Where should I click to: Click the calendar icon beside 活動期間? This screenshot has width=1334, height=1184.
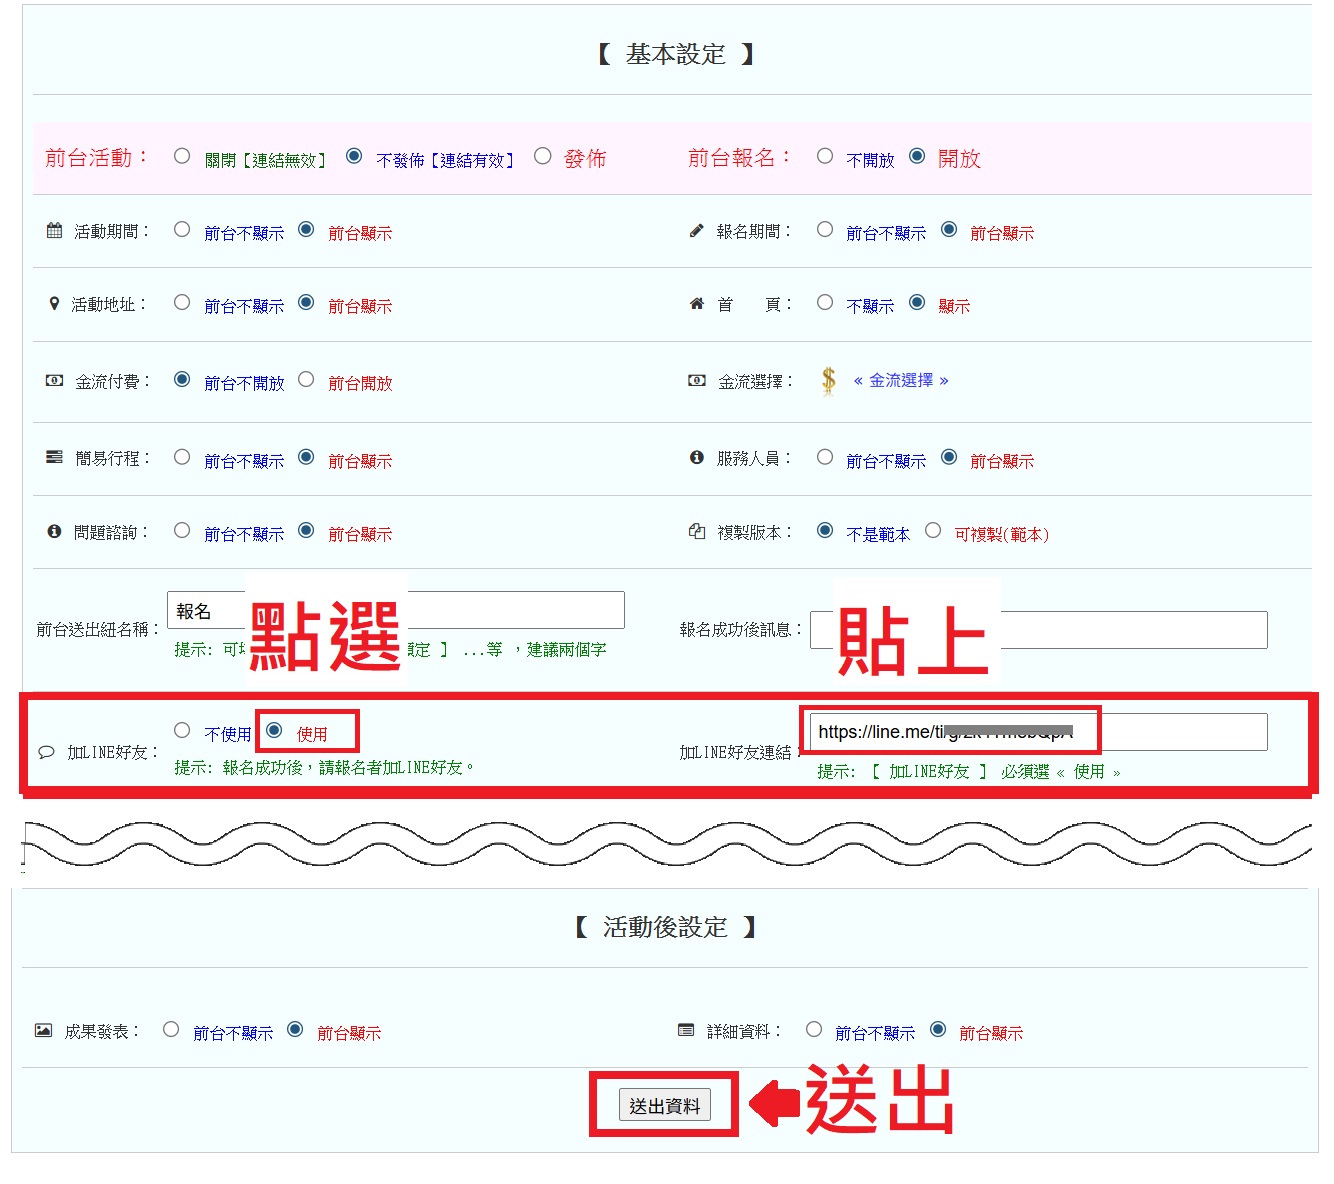[x=54, y=231]
